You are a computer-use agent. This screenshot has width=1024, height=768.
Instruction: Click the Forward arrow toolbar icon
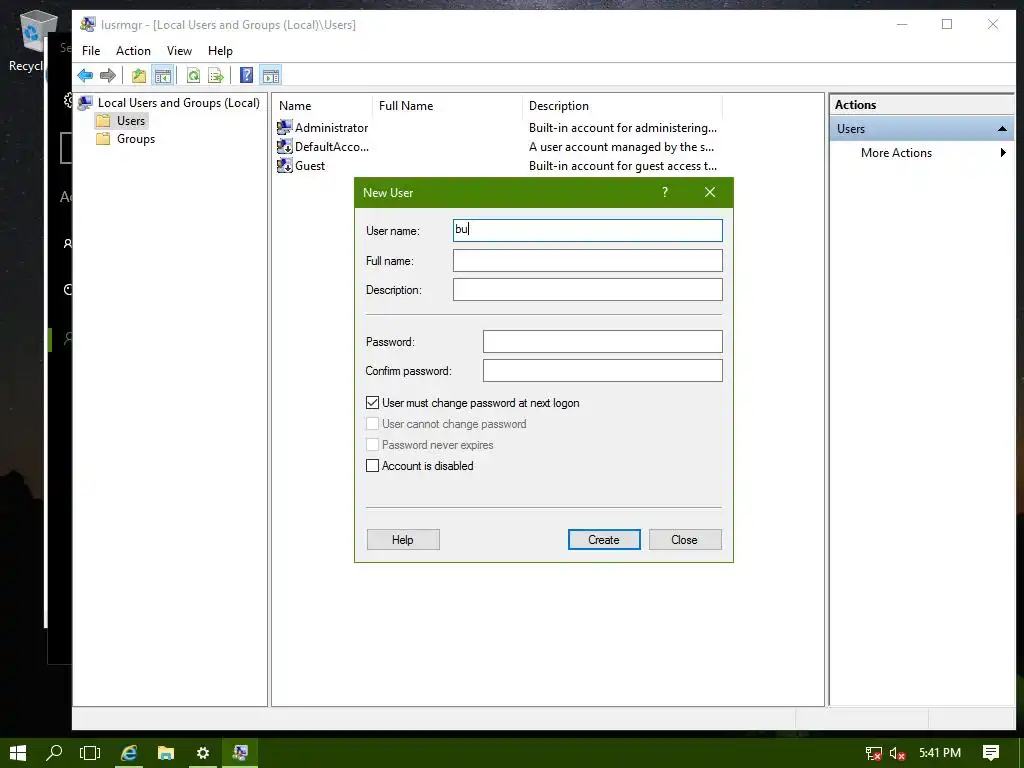[108, 75]
